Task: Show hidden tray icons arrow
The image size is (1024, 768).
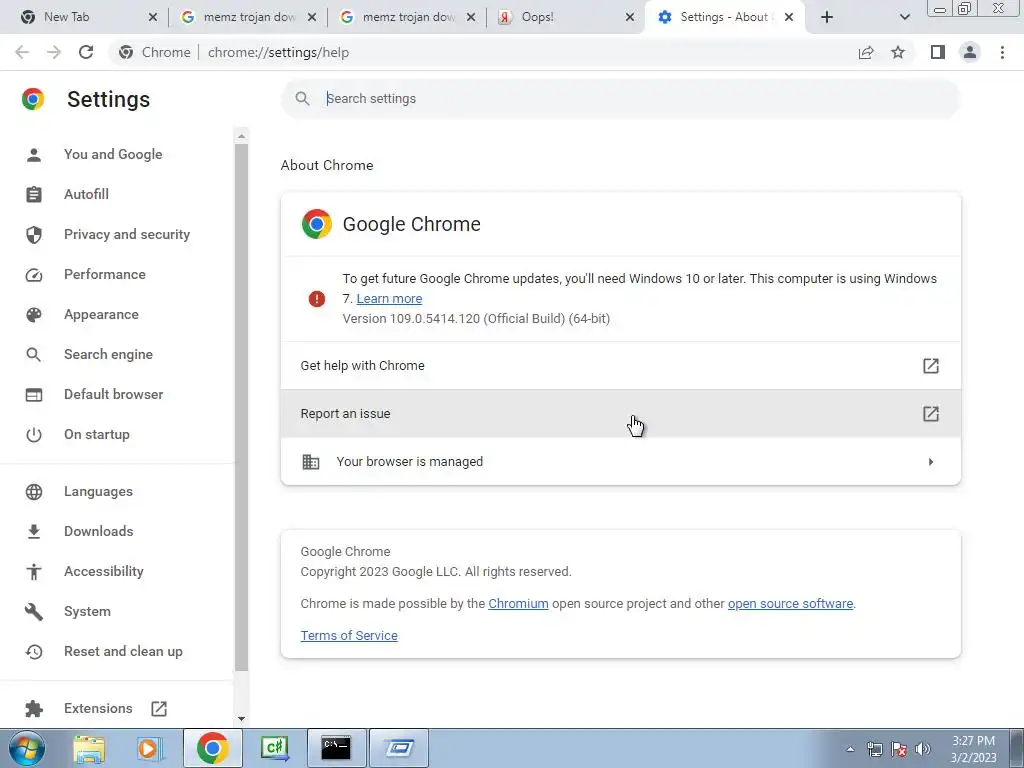Action: coord(850,749)
